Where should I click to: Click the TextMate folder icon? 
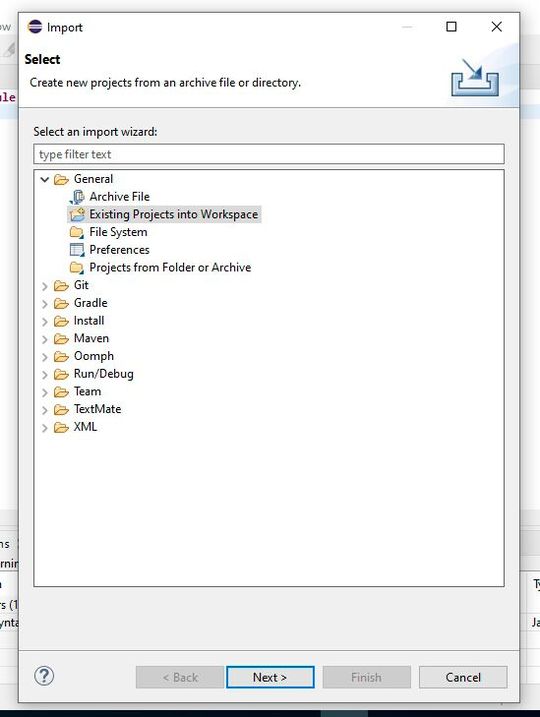pyautogui.click(x=61, y=410)
